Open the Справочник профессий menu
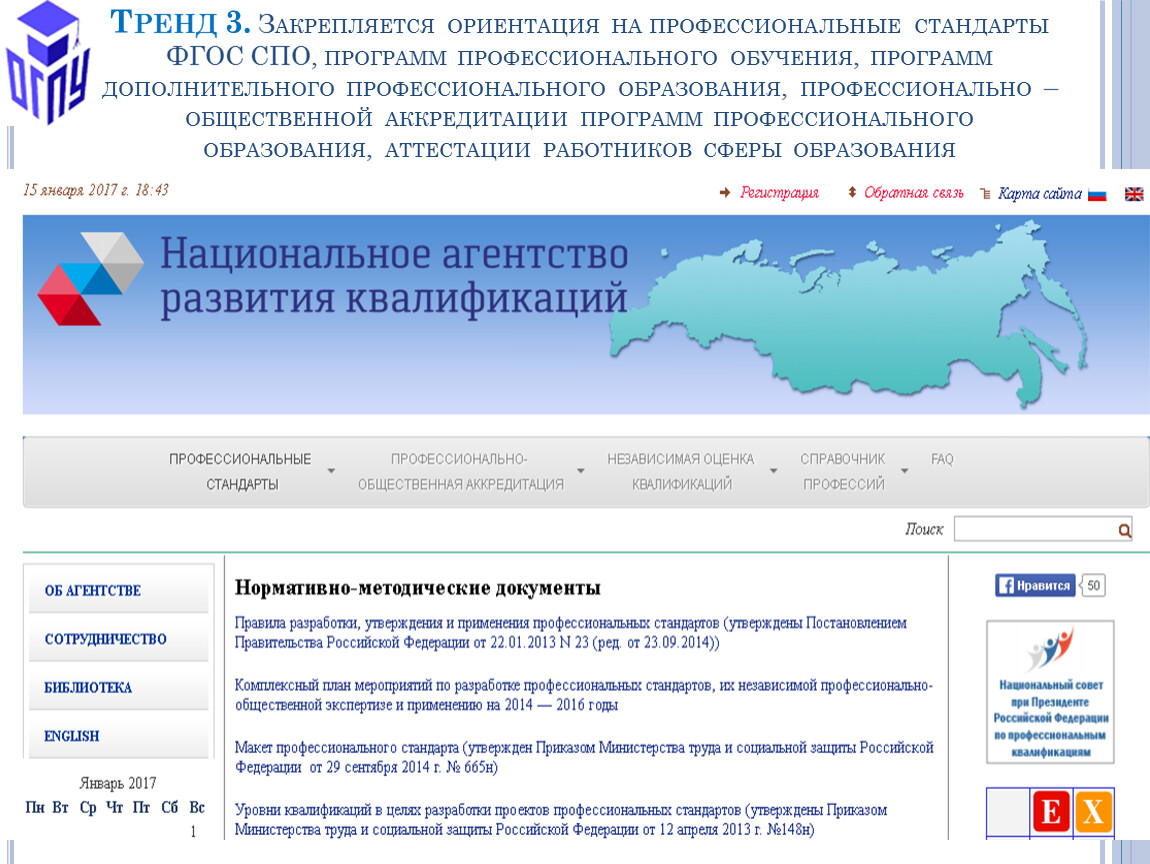Image resolution: width=1150 pixels, height=864 pixels. [843, 472]
